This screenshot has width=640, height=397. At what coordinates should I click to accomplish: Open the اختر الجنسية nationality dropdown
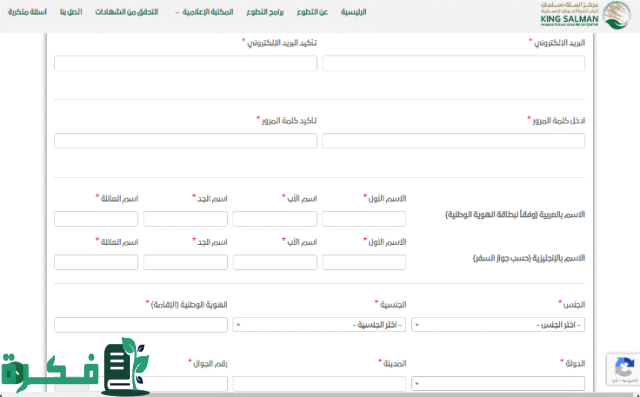tap(319, 325)
